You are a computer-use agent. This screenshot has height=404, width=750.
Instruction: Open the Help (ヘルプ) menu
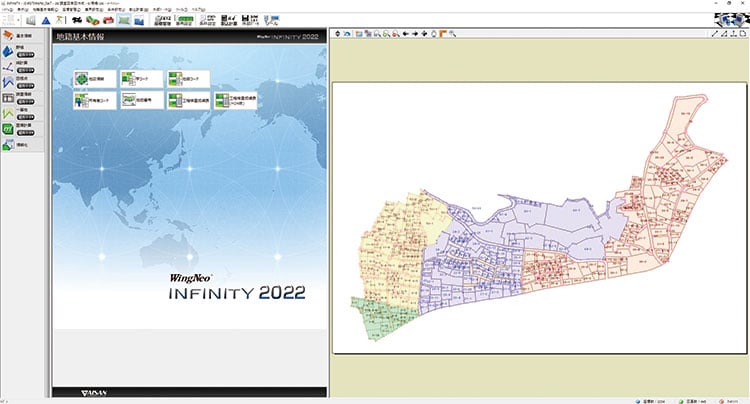(199, 10)
